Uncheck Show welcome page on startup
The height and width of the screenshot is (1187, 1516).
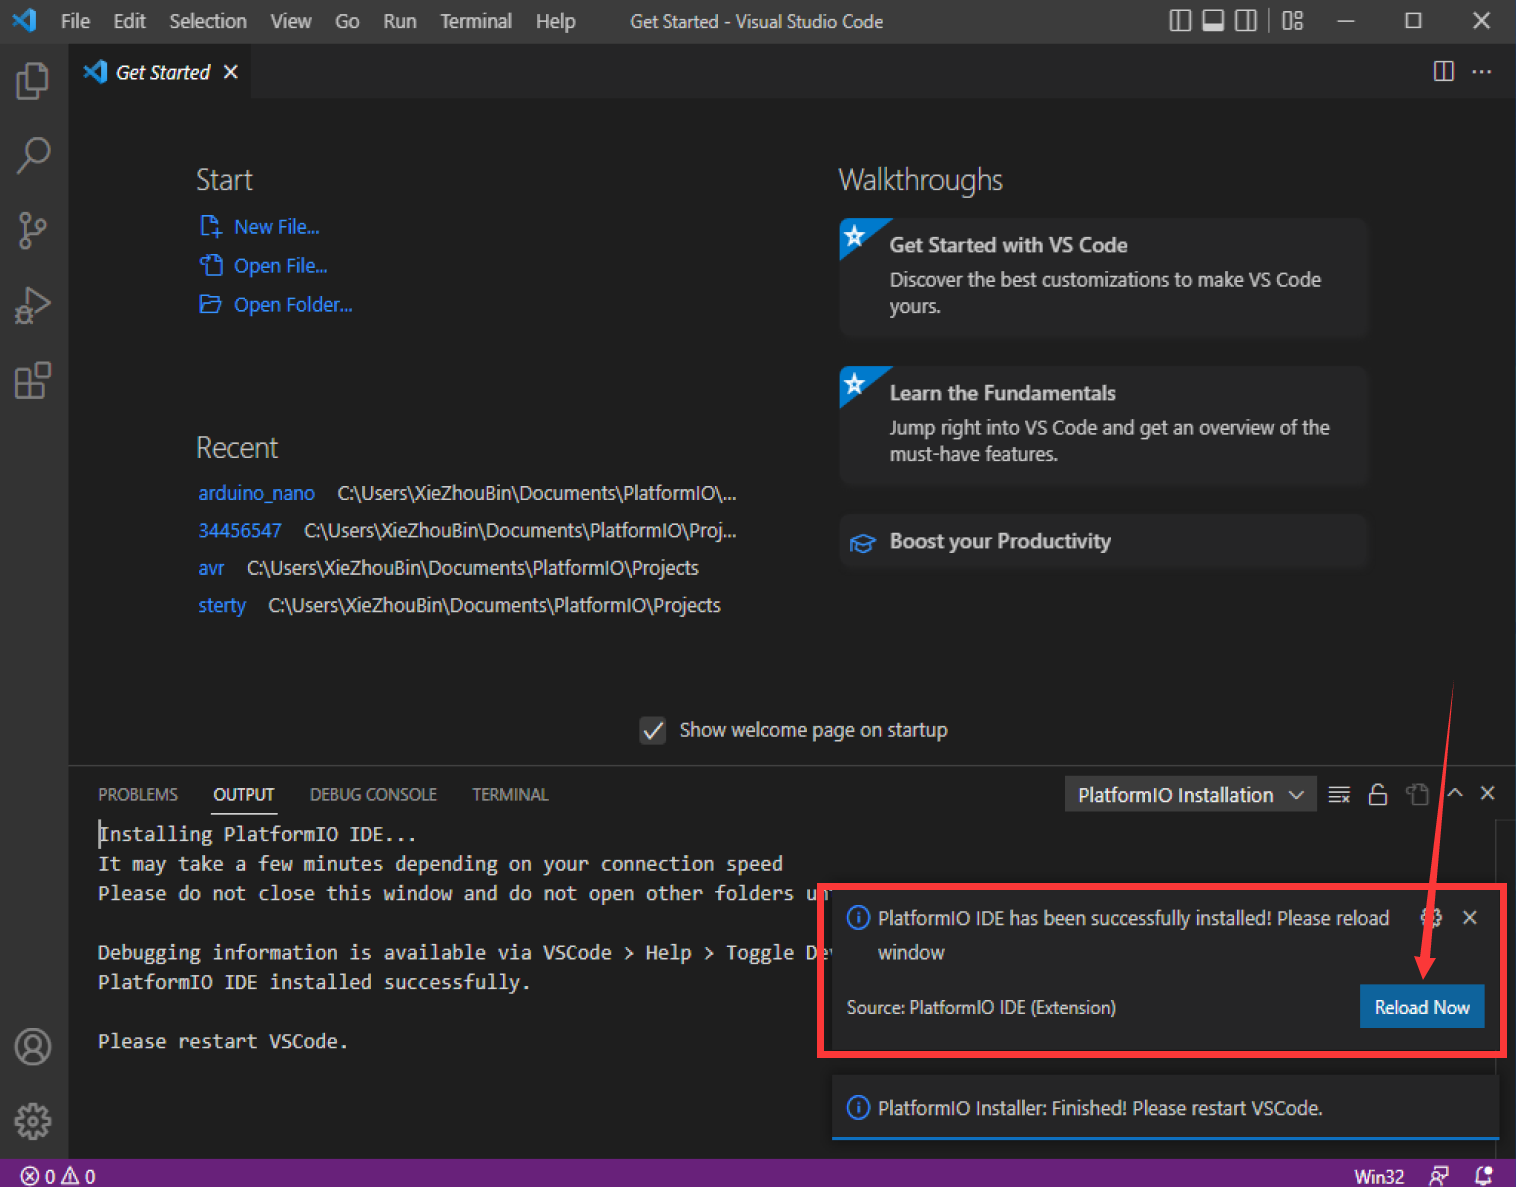[x=652, y=730]
